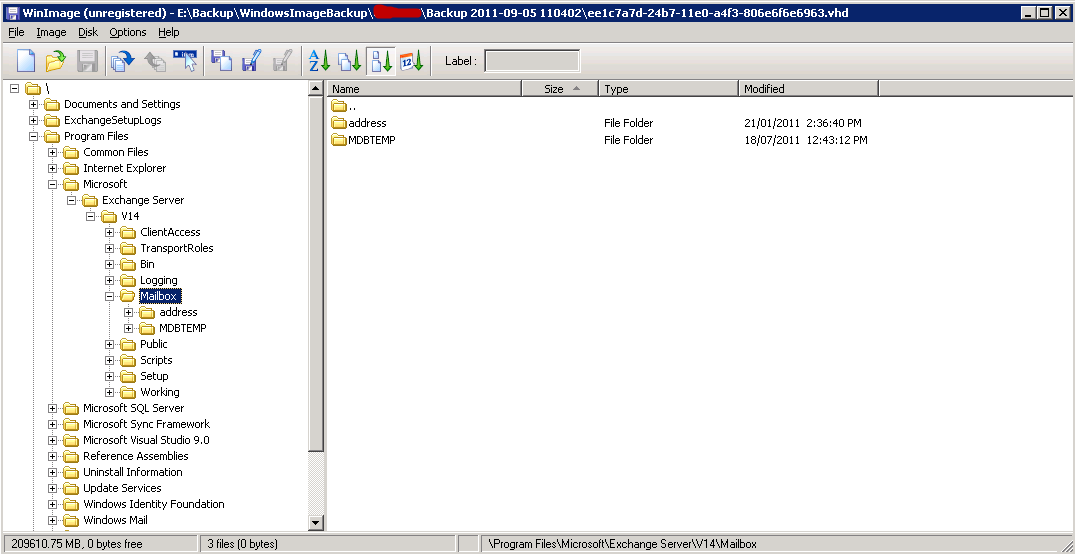Click the parent '..' folder icon
Viewport: 1075px width, 554px height.
pyautogui.click(x=339, y=106)
